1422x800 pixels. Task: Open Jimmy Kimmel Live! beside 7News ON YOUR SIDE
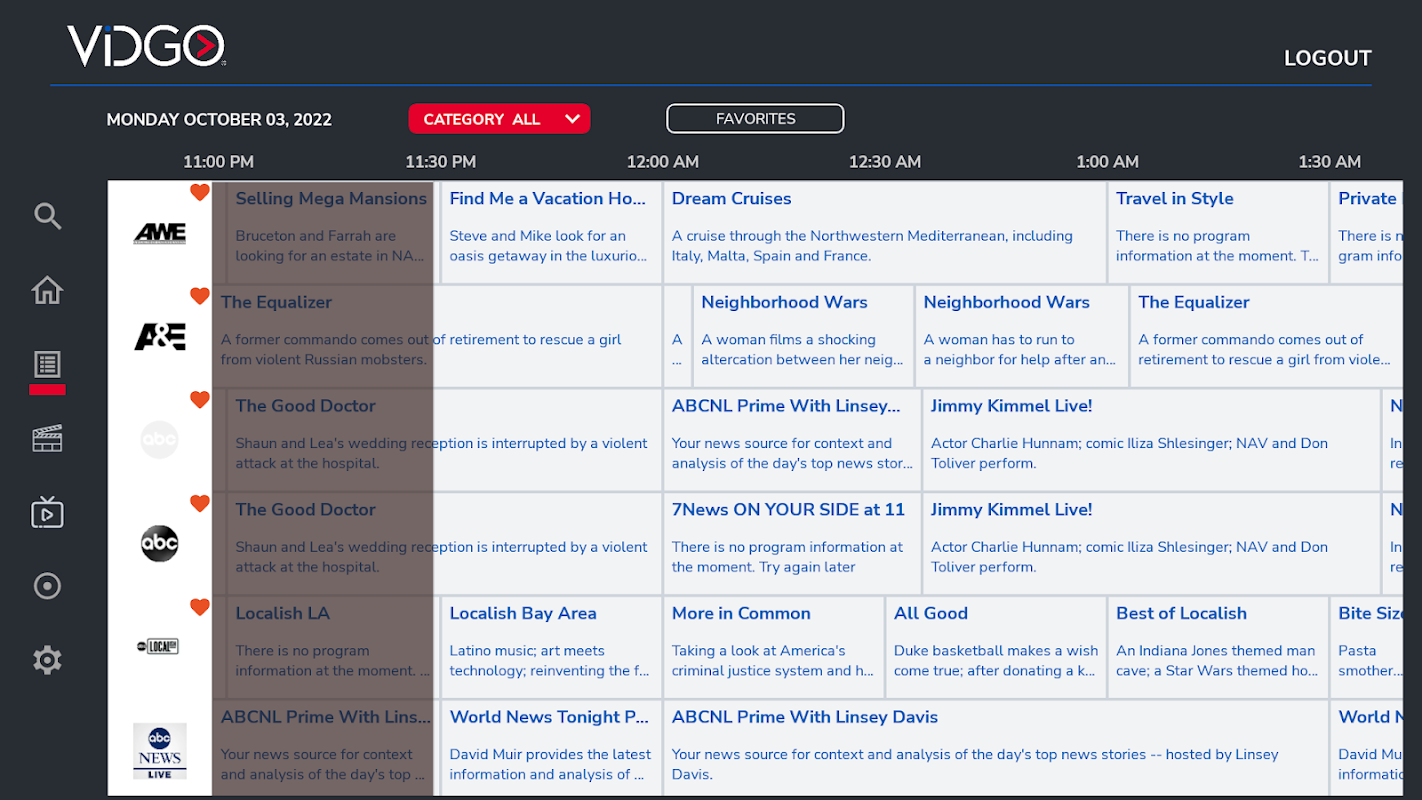tap(1151, 543)
